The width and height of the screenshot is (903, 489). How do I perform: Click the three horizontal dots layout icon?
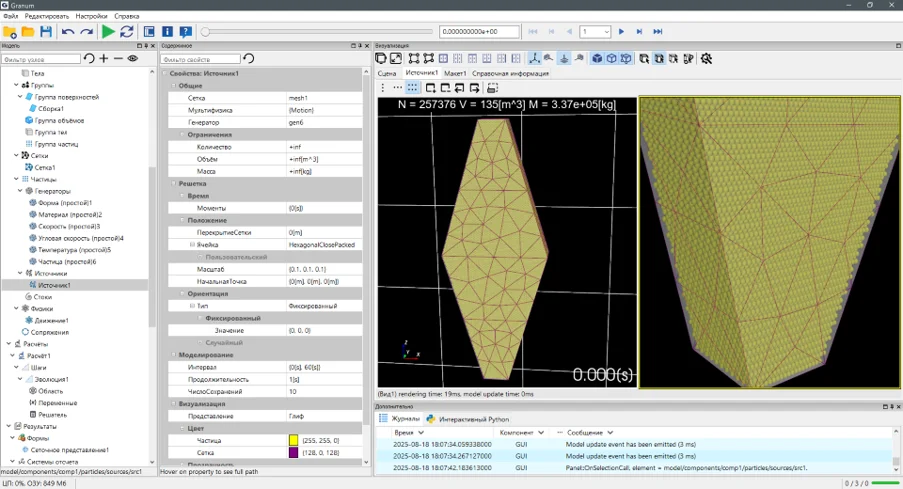click(x=397, y=88)
